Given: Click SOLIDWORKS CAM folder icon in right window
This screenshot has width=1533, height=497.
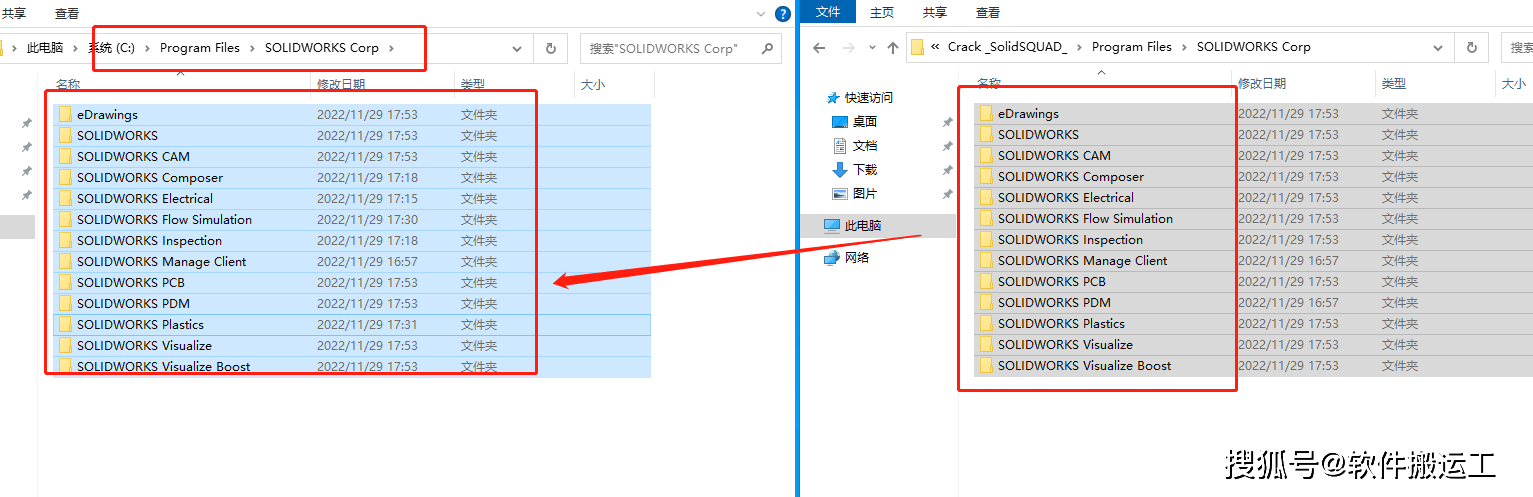Looking at the screenshot, I should [x=987, y=156].
